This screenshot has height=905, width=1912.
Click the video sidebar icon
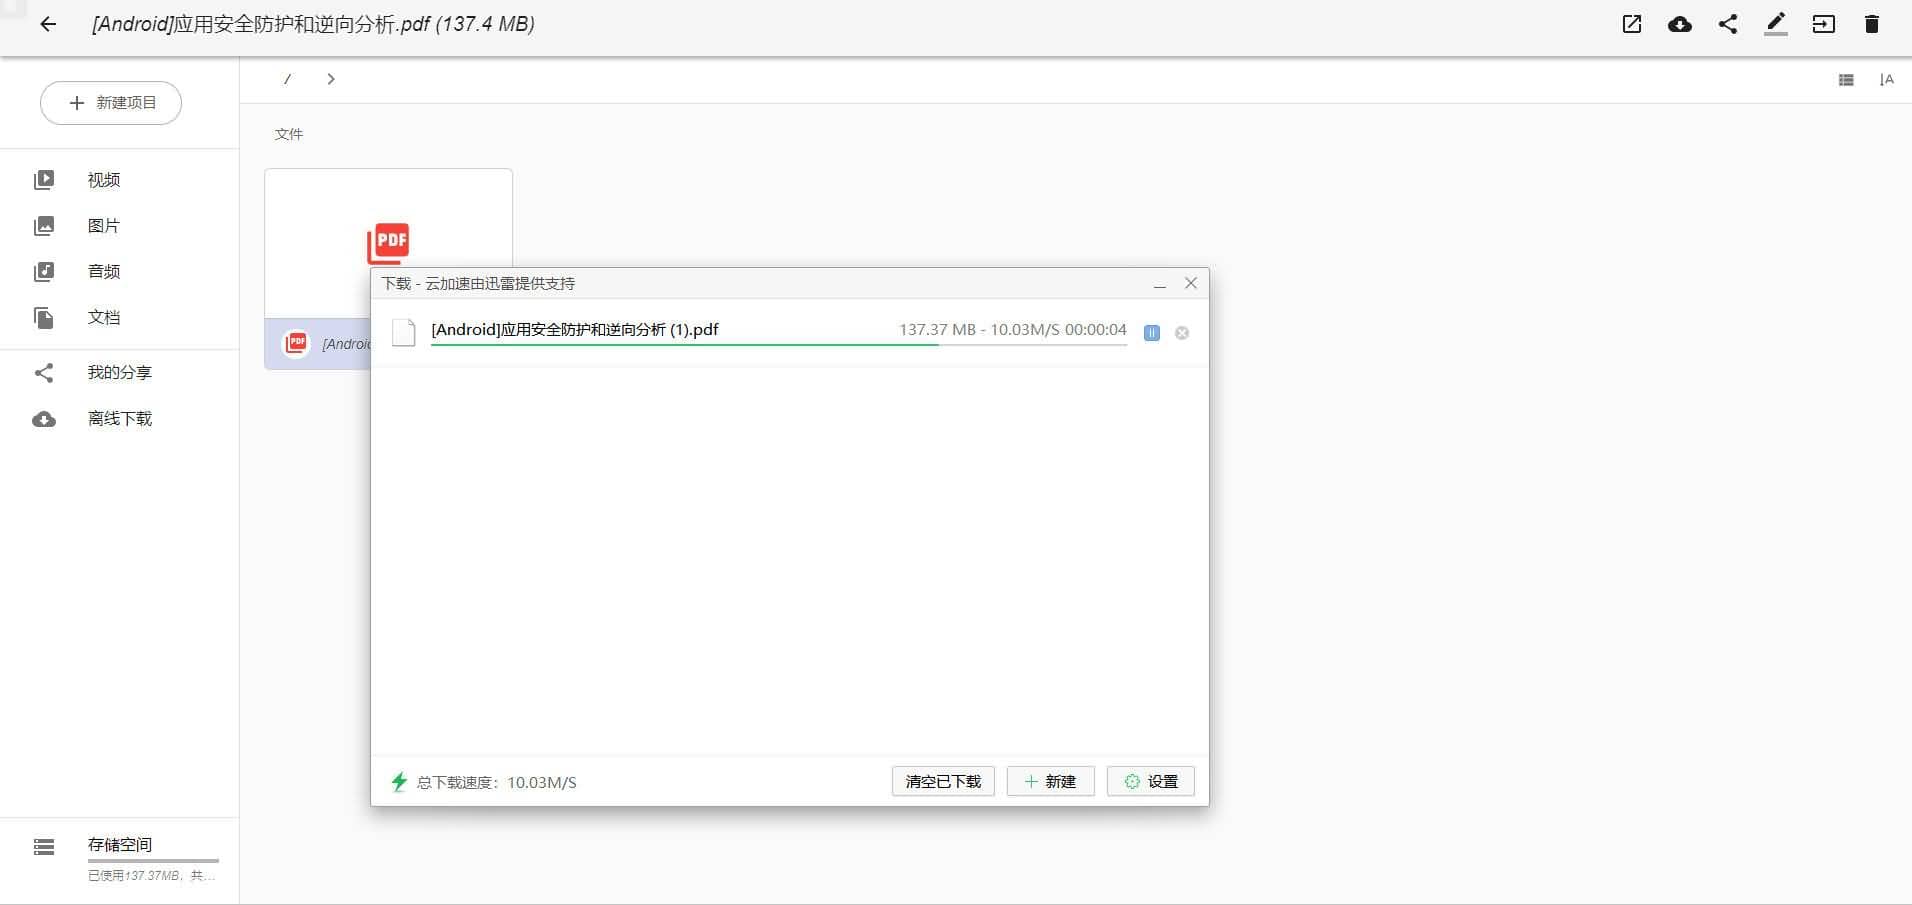click(x=44, y=180)
